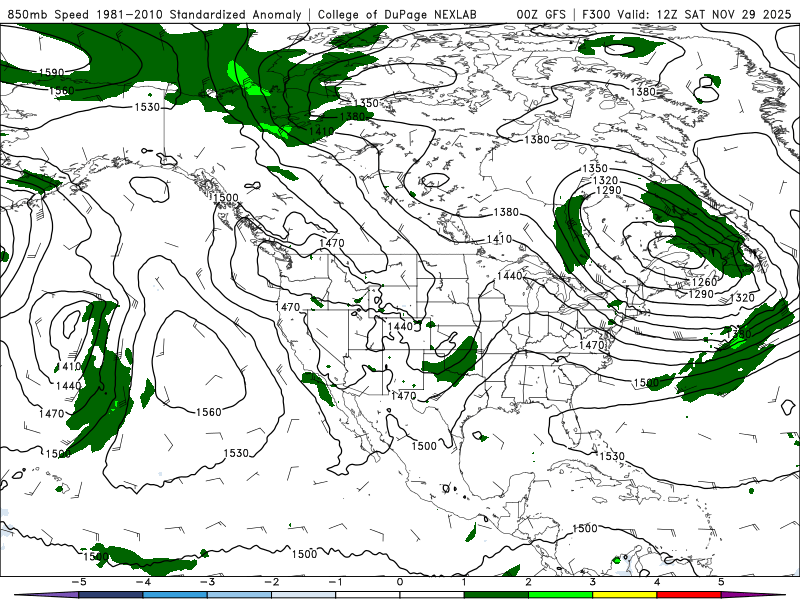800x600 pixels.
Task: Click the '1' color scale label
Action: click(464, 582)
